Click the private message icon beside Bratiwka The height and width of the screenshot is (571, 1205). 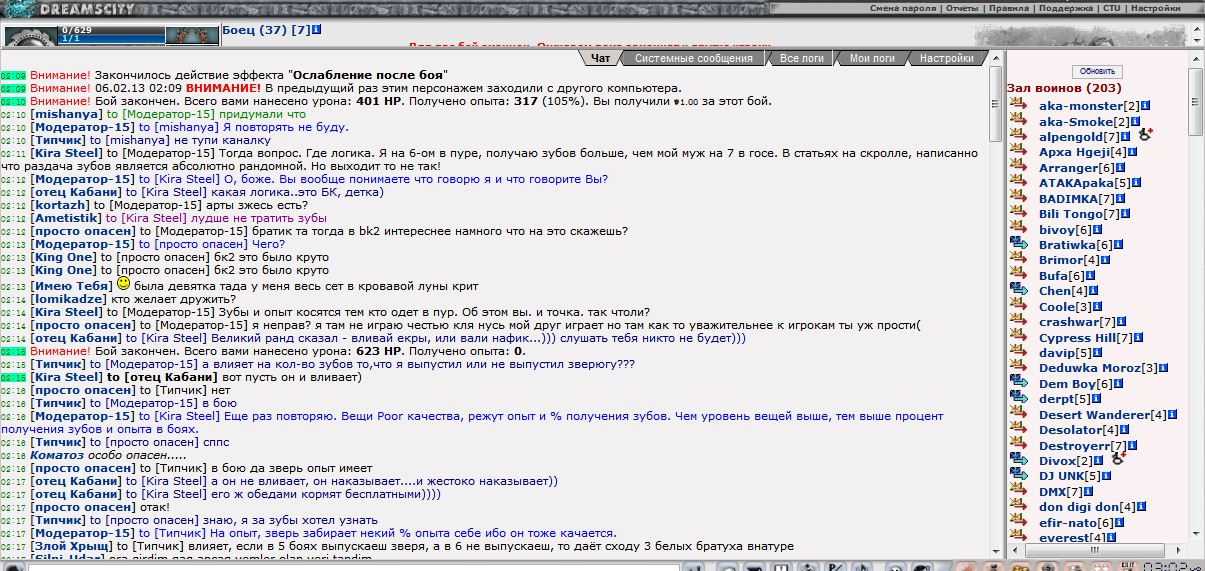[1019, 245]
